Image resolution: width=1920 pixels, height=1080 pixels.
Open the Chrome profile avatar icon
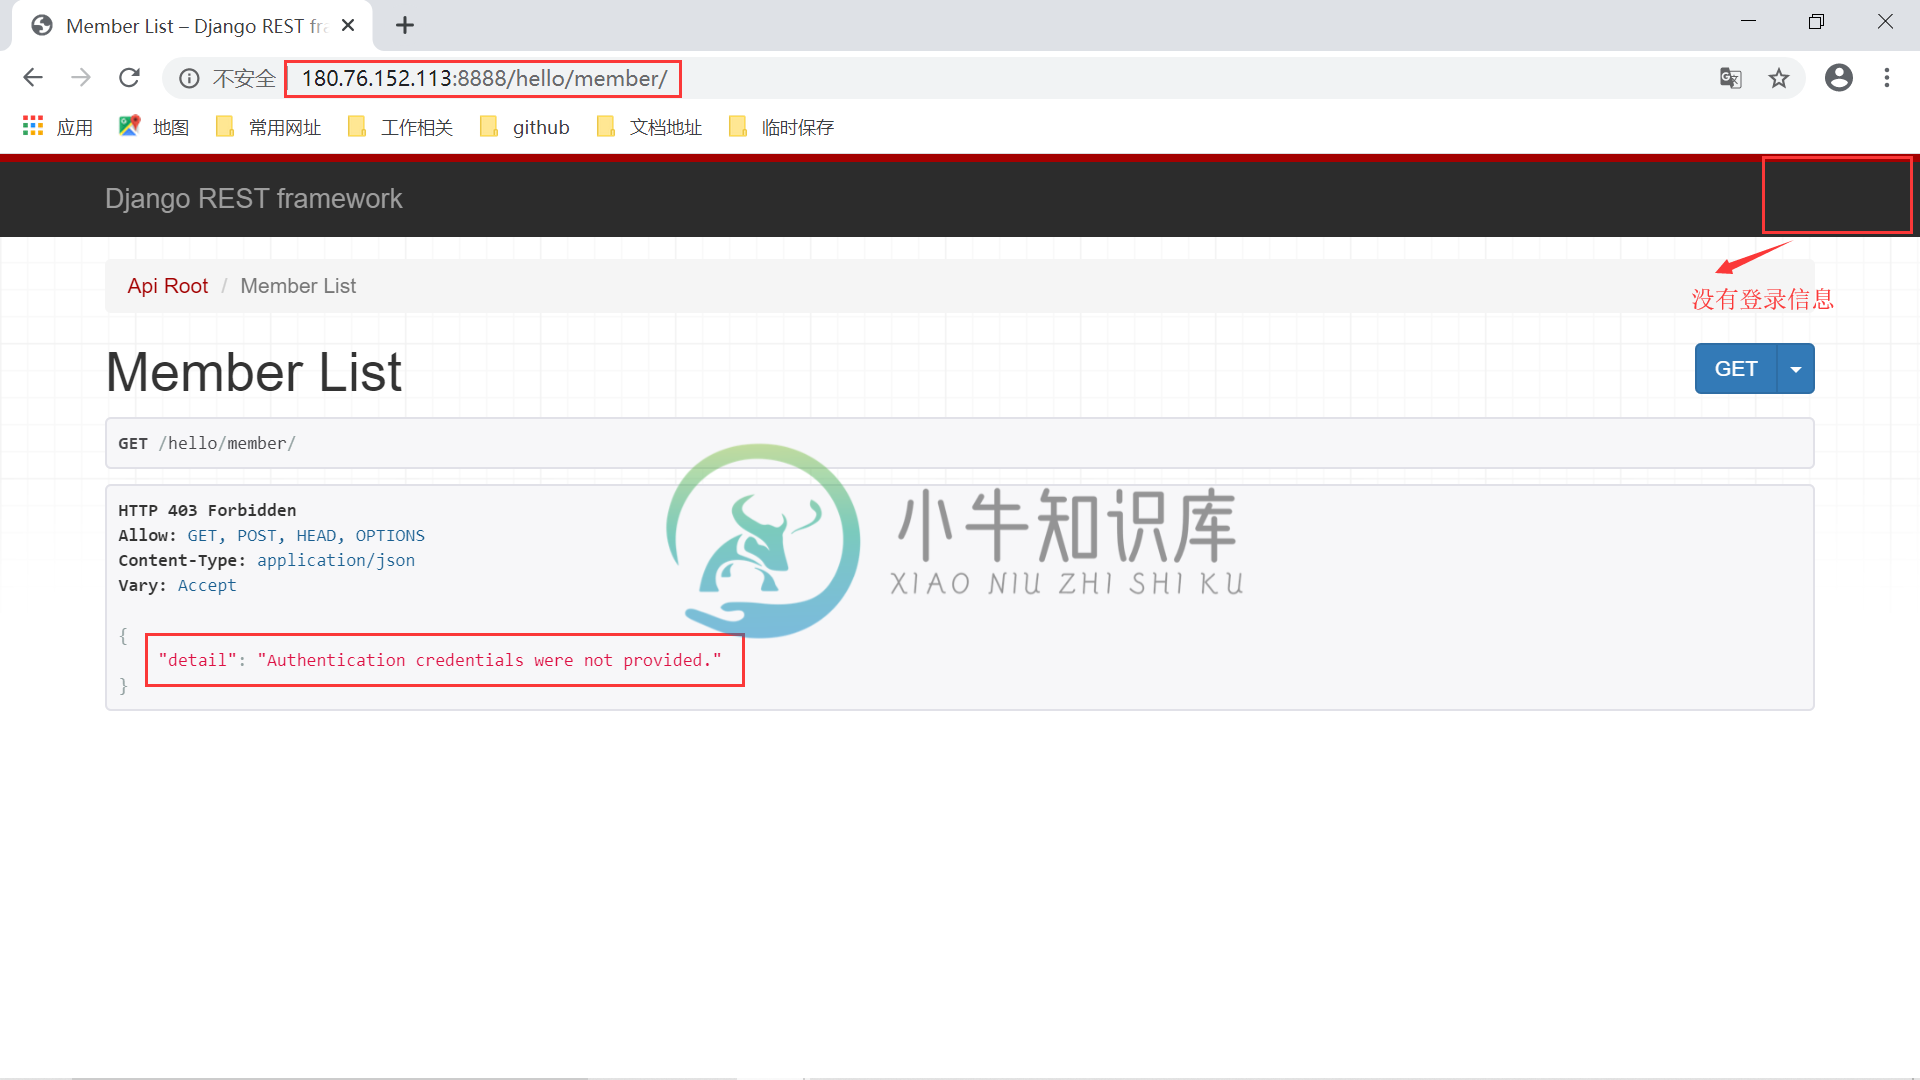tap(1839, 78)
